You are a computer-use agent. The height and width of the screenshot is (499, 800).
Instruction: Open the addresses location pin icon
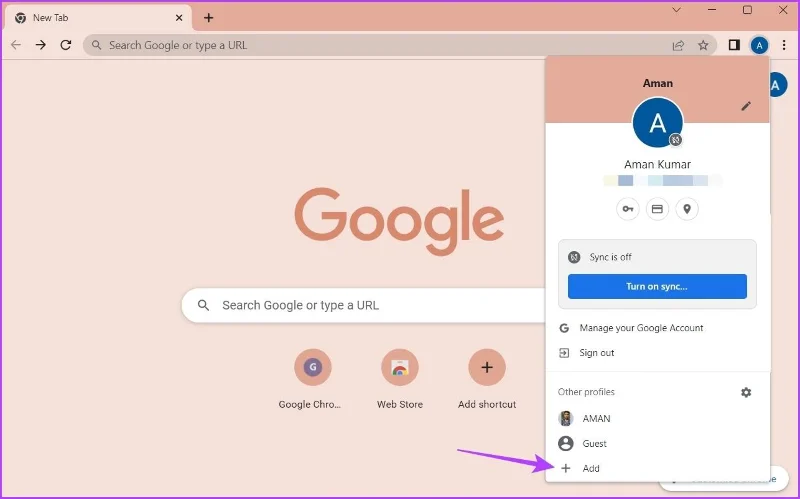(687, 209)
